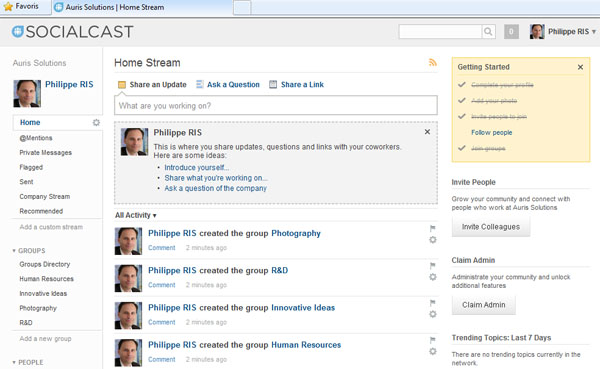Open Human Resources group link in stream
600x369 pixels.
point(306,345)
